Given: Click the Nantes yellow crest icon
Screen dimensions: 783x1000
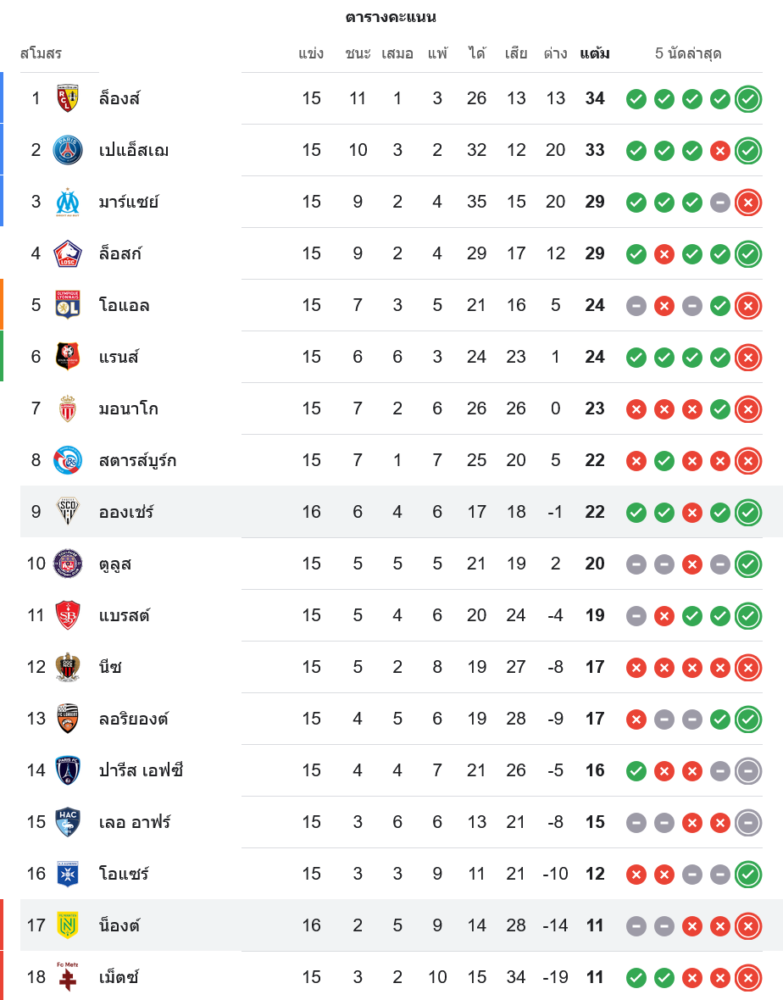Looking at the screenshot, I should click(x=67, y=925).
